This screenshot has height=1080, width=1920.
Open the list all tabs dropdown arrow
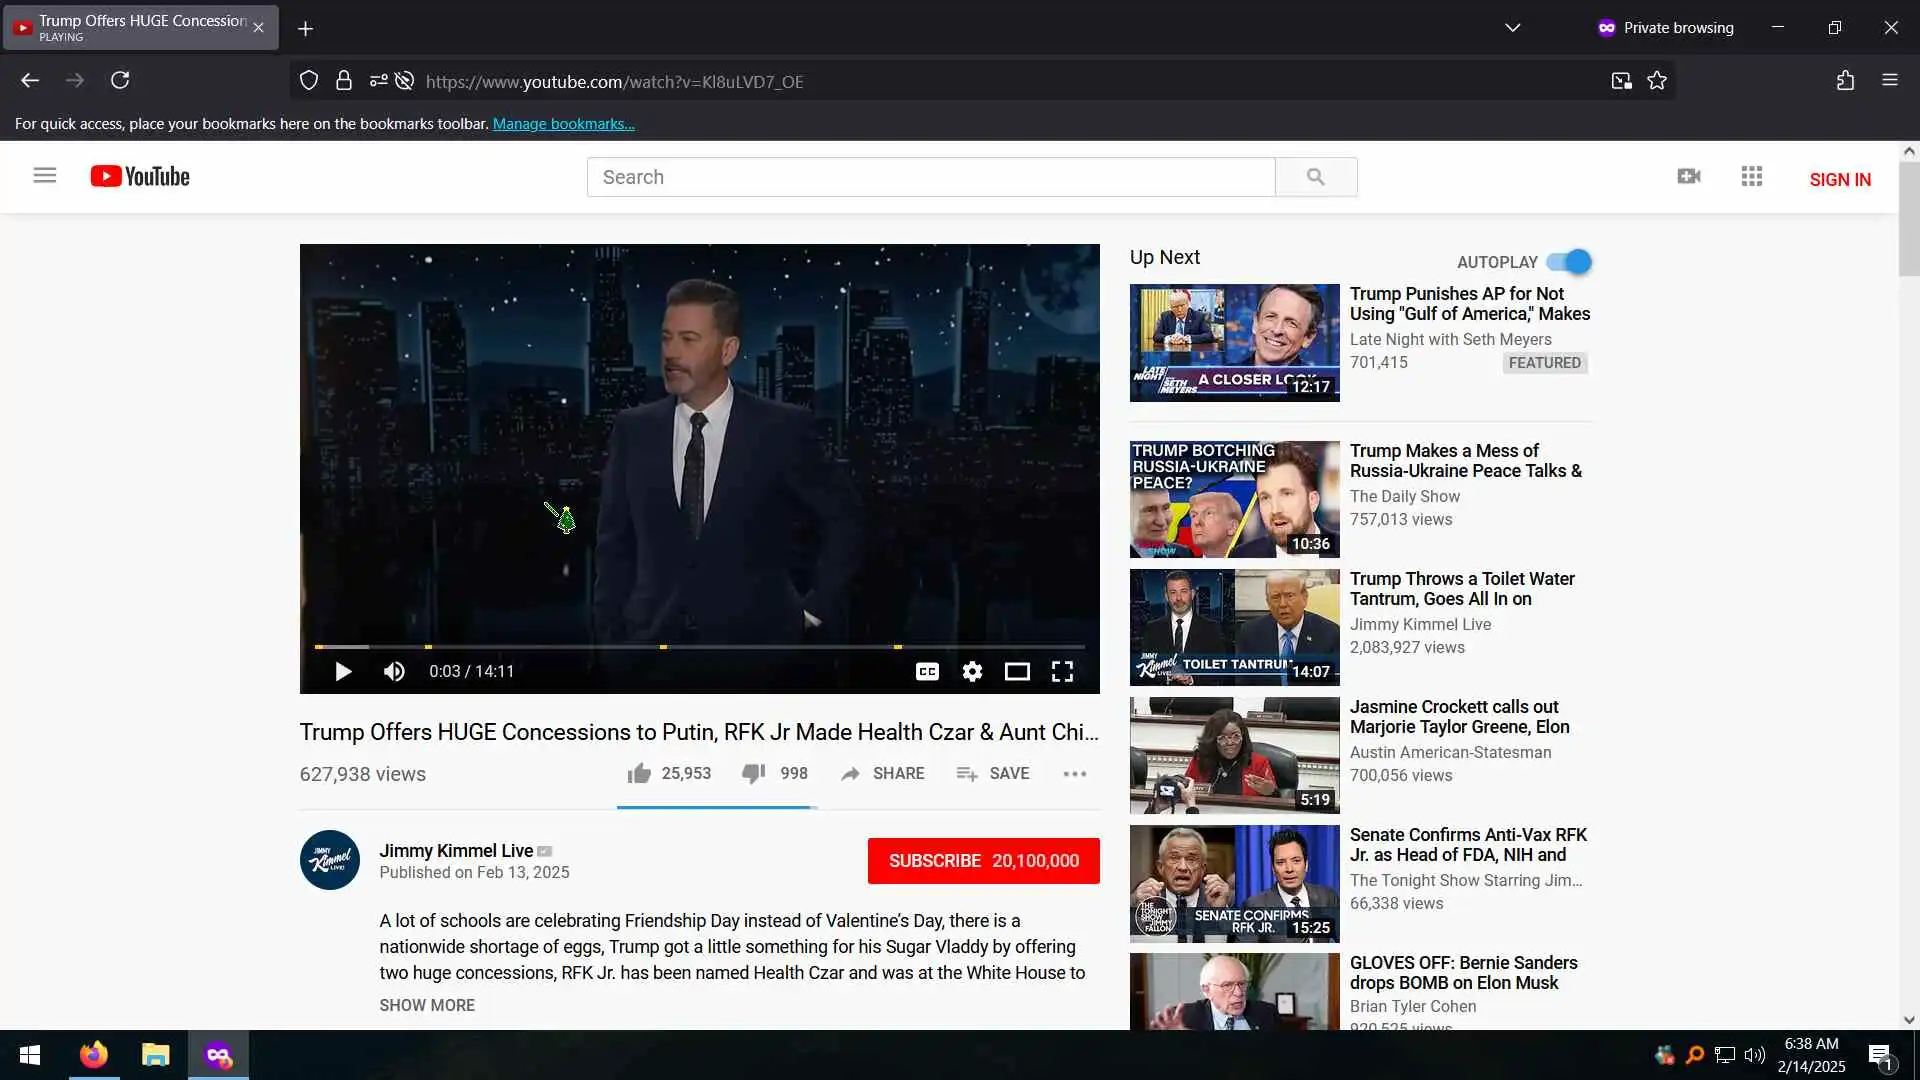tap(1512, 28)
